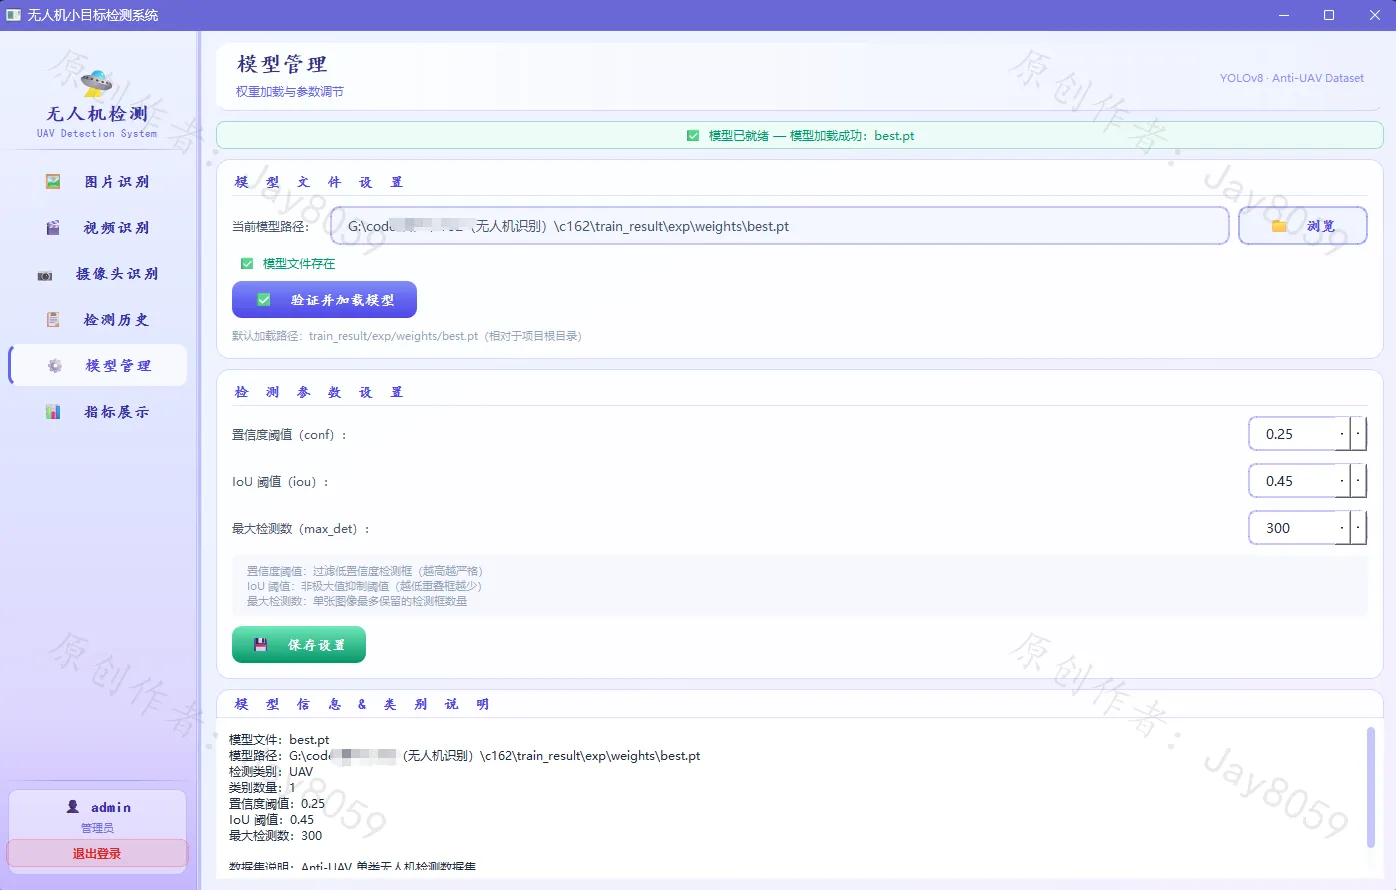The width and height of the screenshot is (1396, 890).
Task: Click the 保存设置 button
Action: point(299,645)
